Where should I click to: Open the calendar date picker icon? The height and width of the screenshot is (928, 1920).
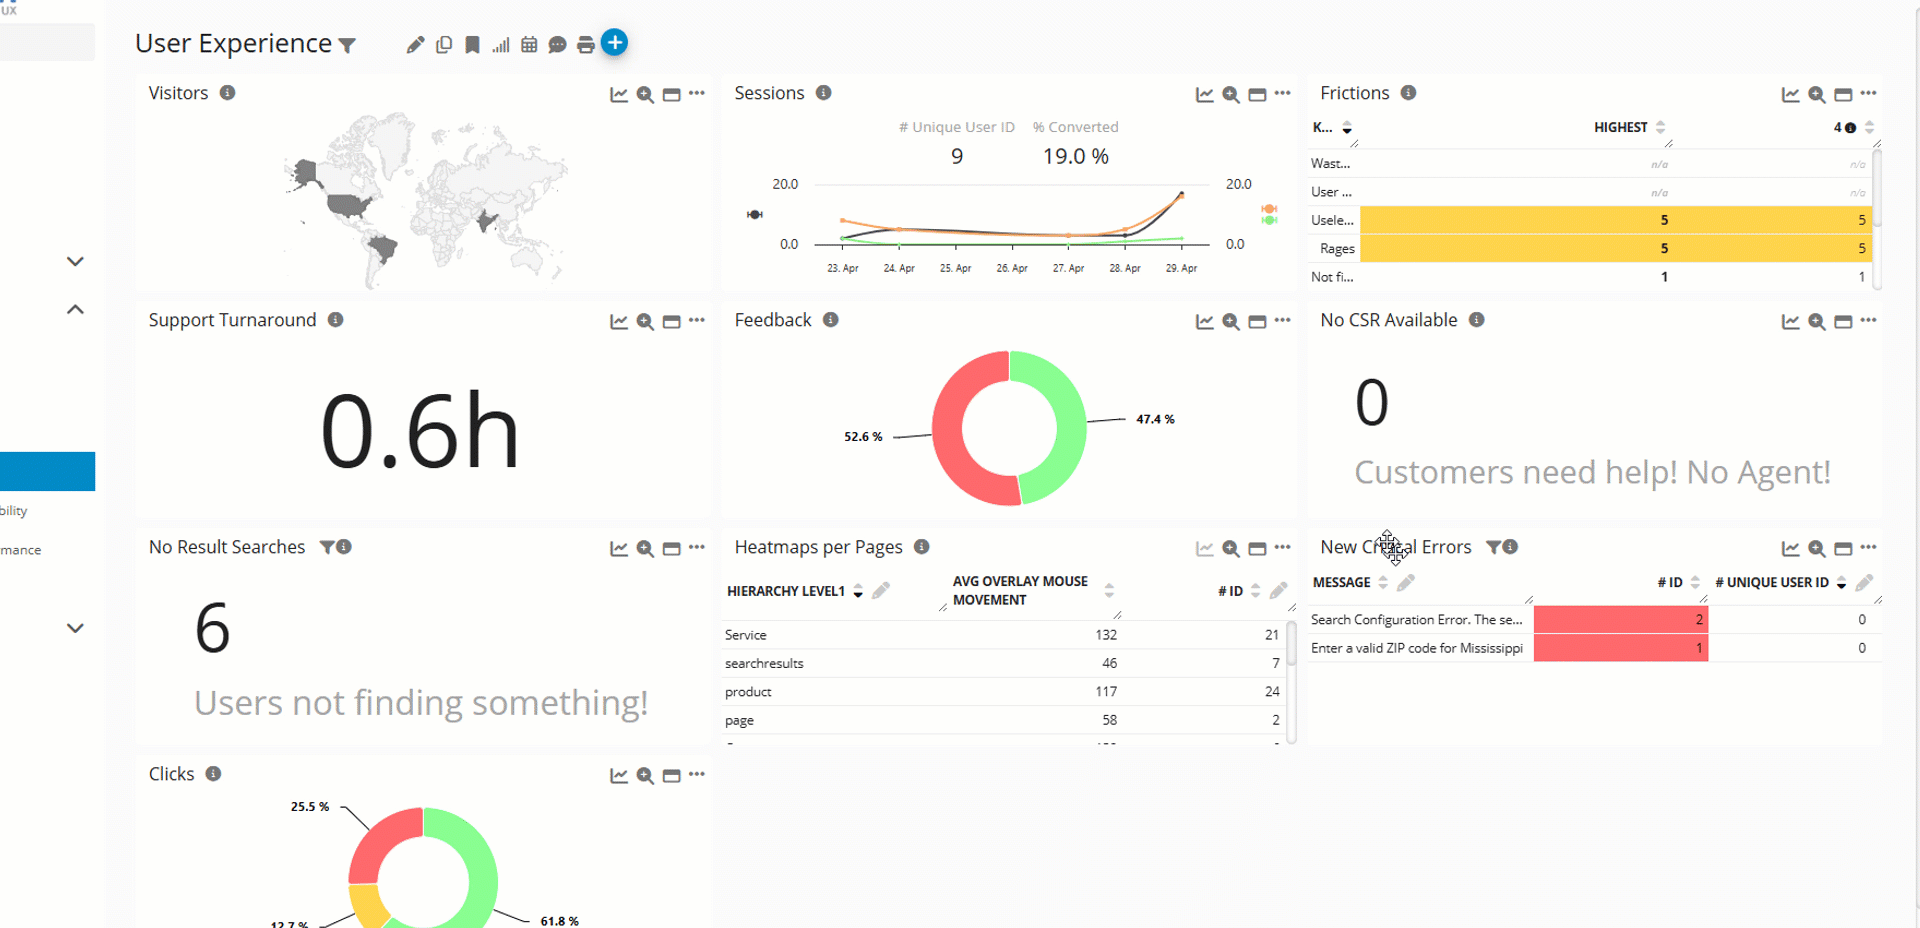tap(529, 45)
